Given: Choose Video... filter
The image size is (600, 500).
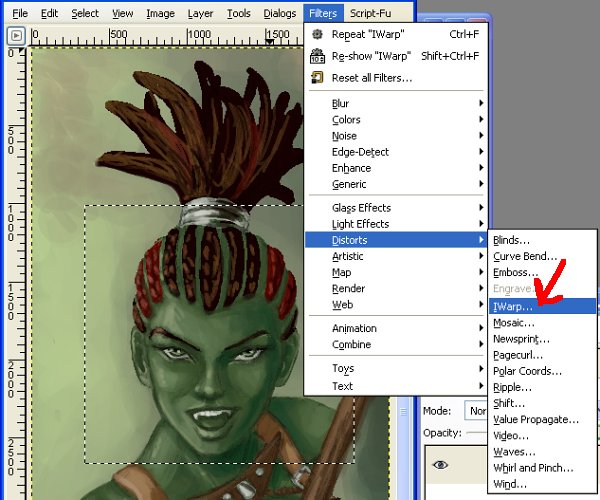Looking at the screenshot, I should coord(542,436).
